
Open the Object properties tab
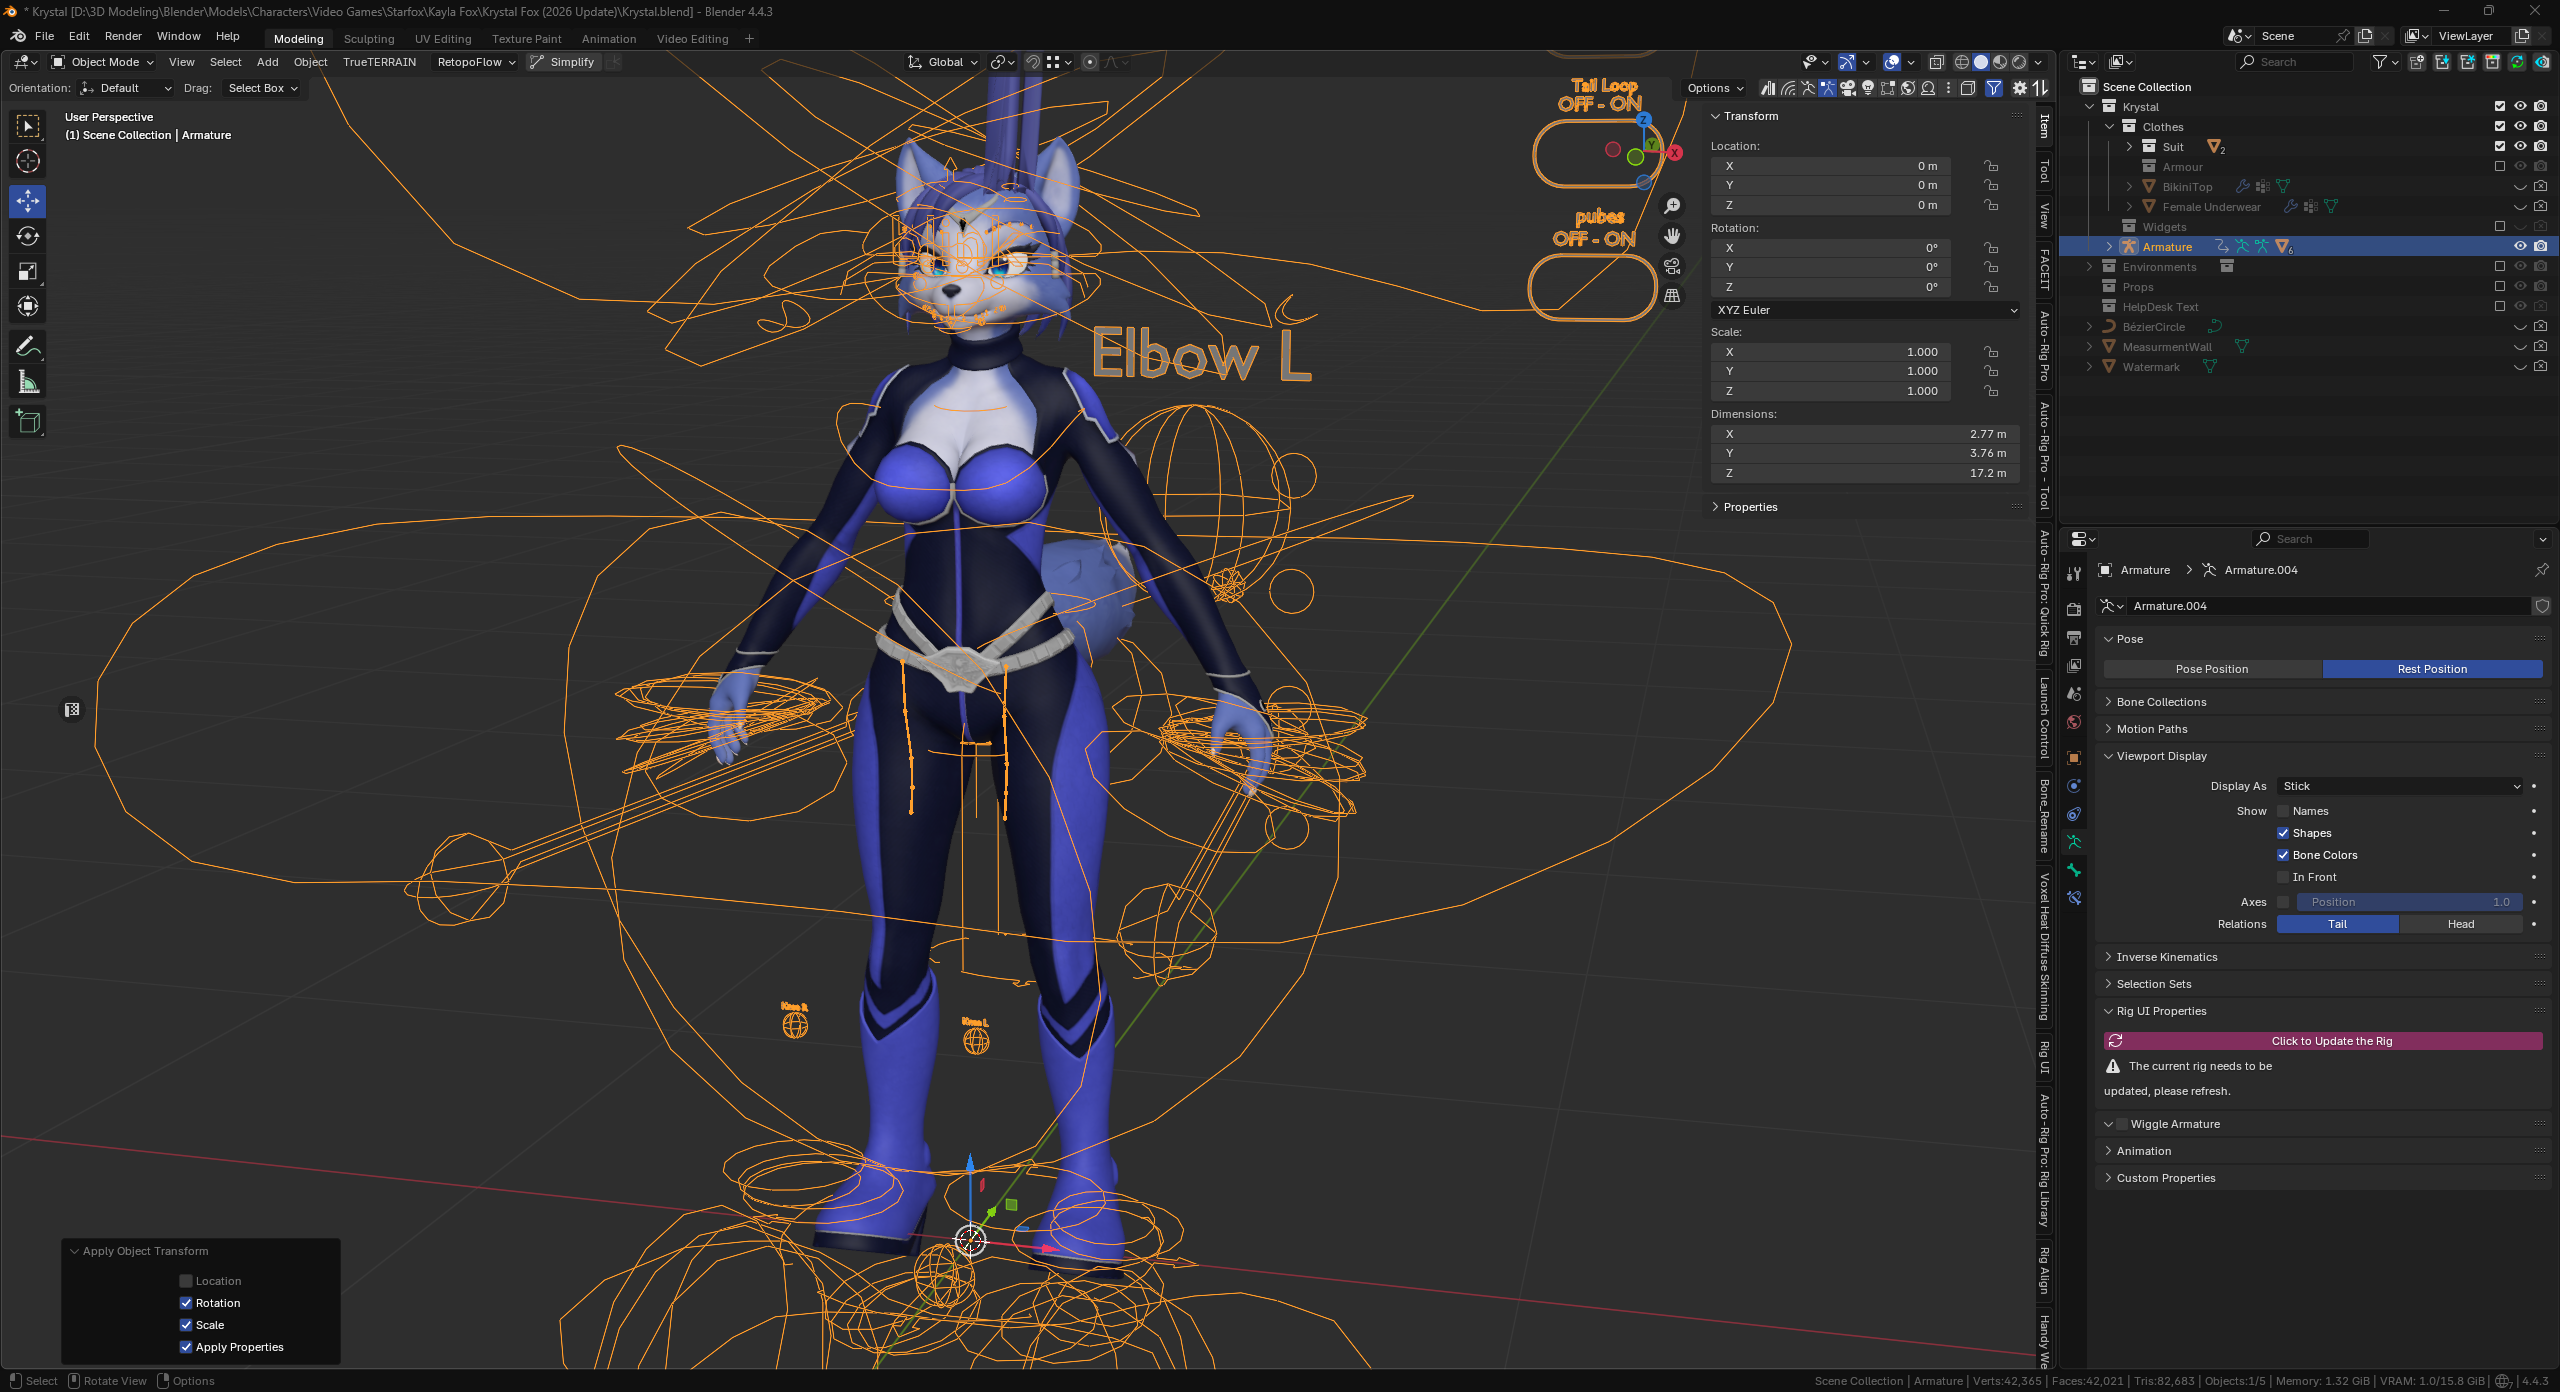pos(2074,758)
